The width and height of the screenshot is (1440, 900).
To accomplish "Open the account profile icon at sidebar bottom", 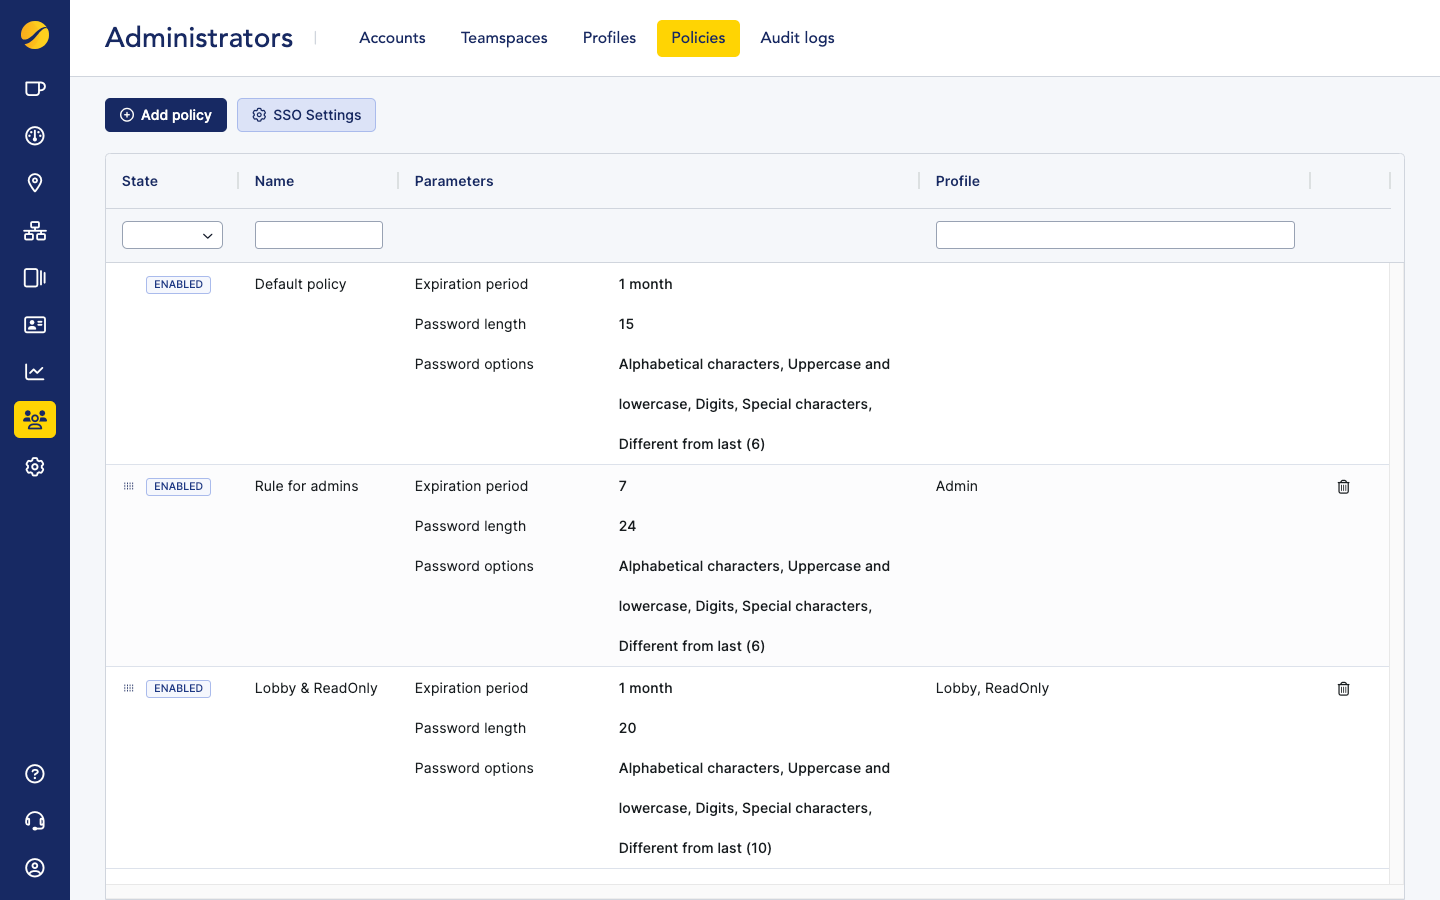I will click(x=35, y=867).
